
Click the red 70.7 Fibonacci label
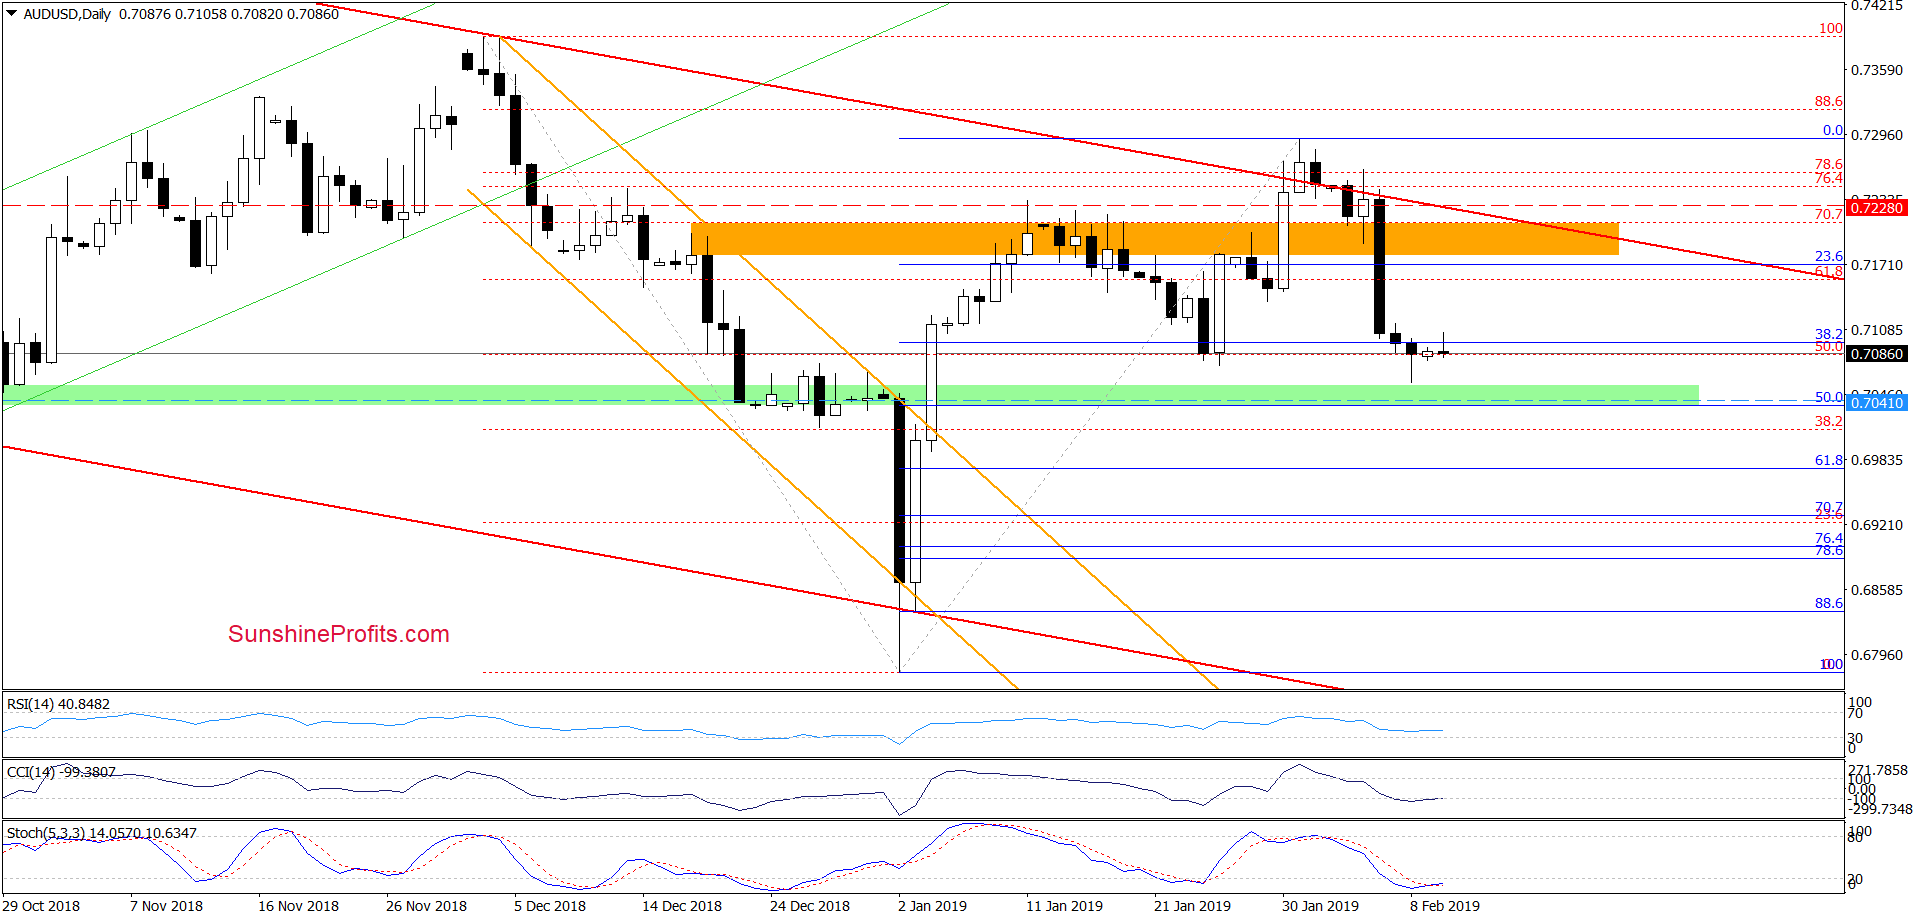(1828, 214)
